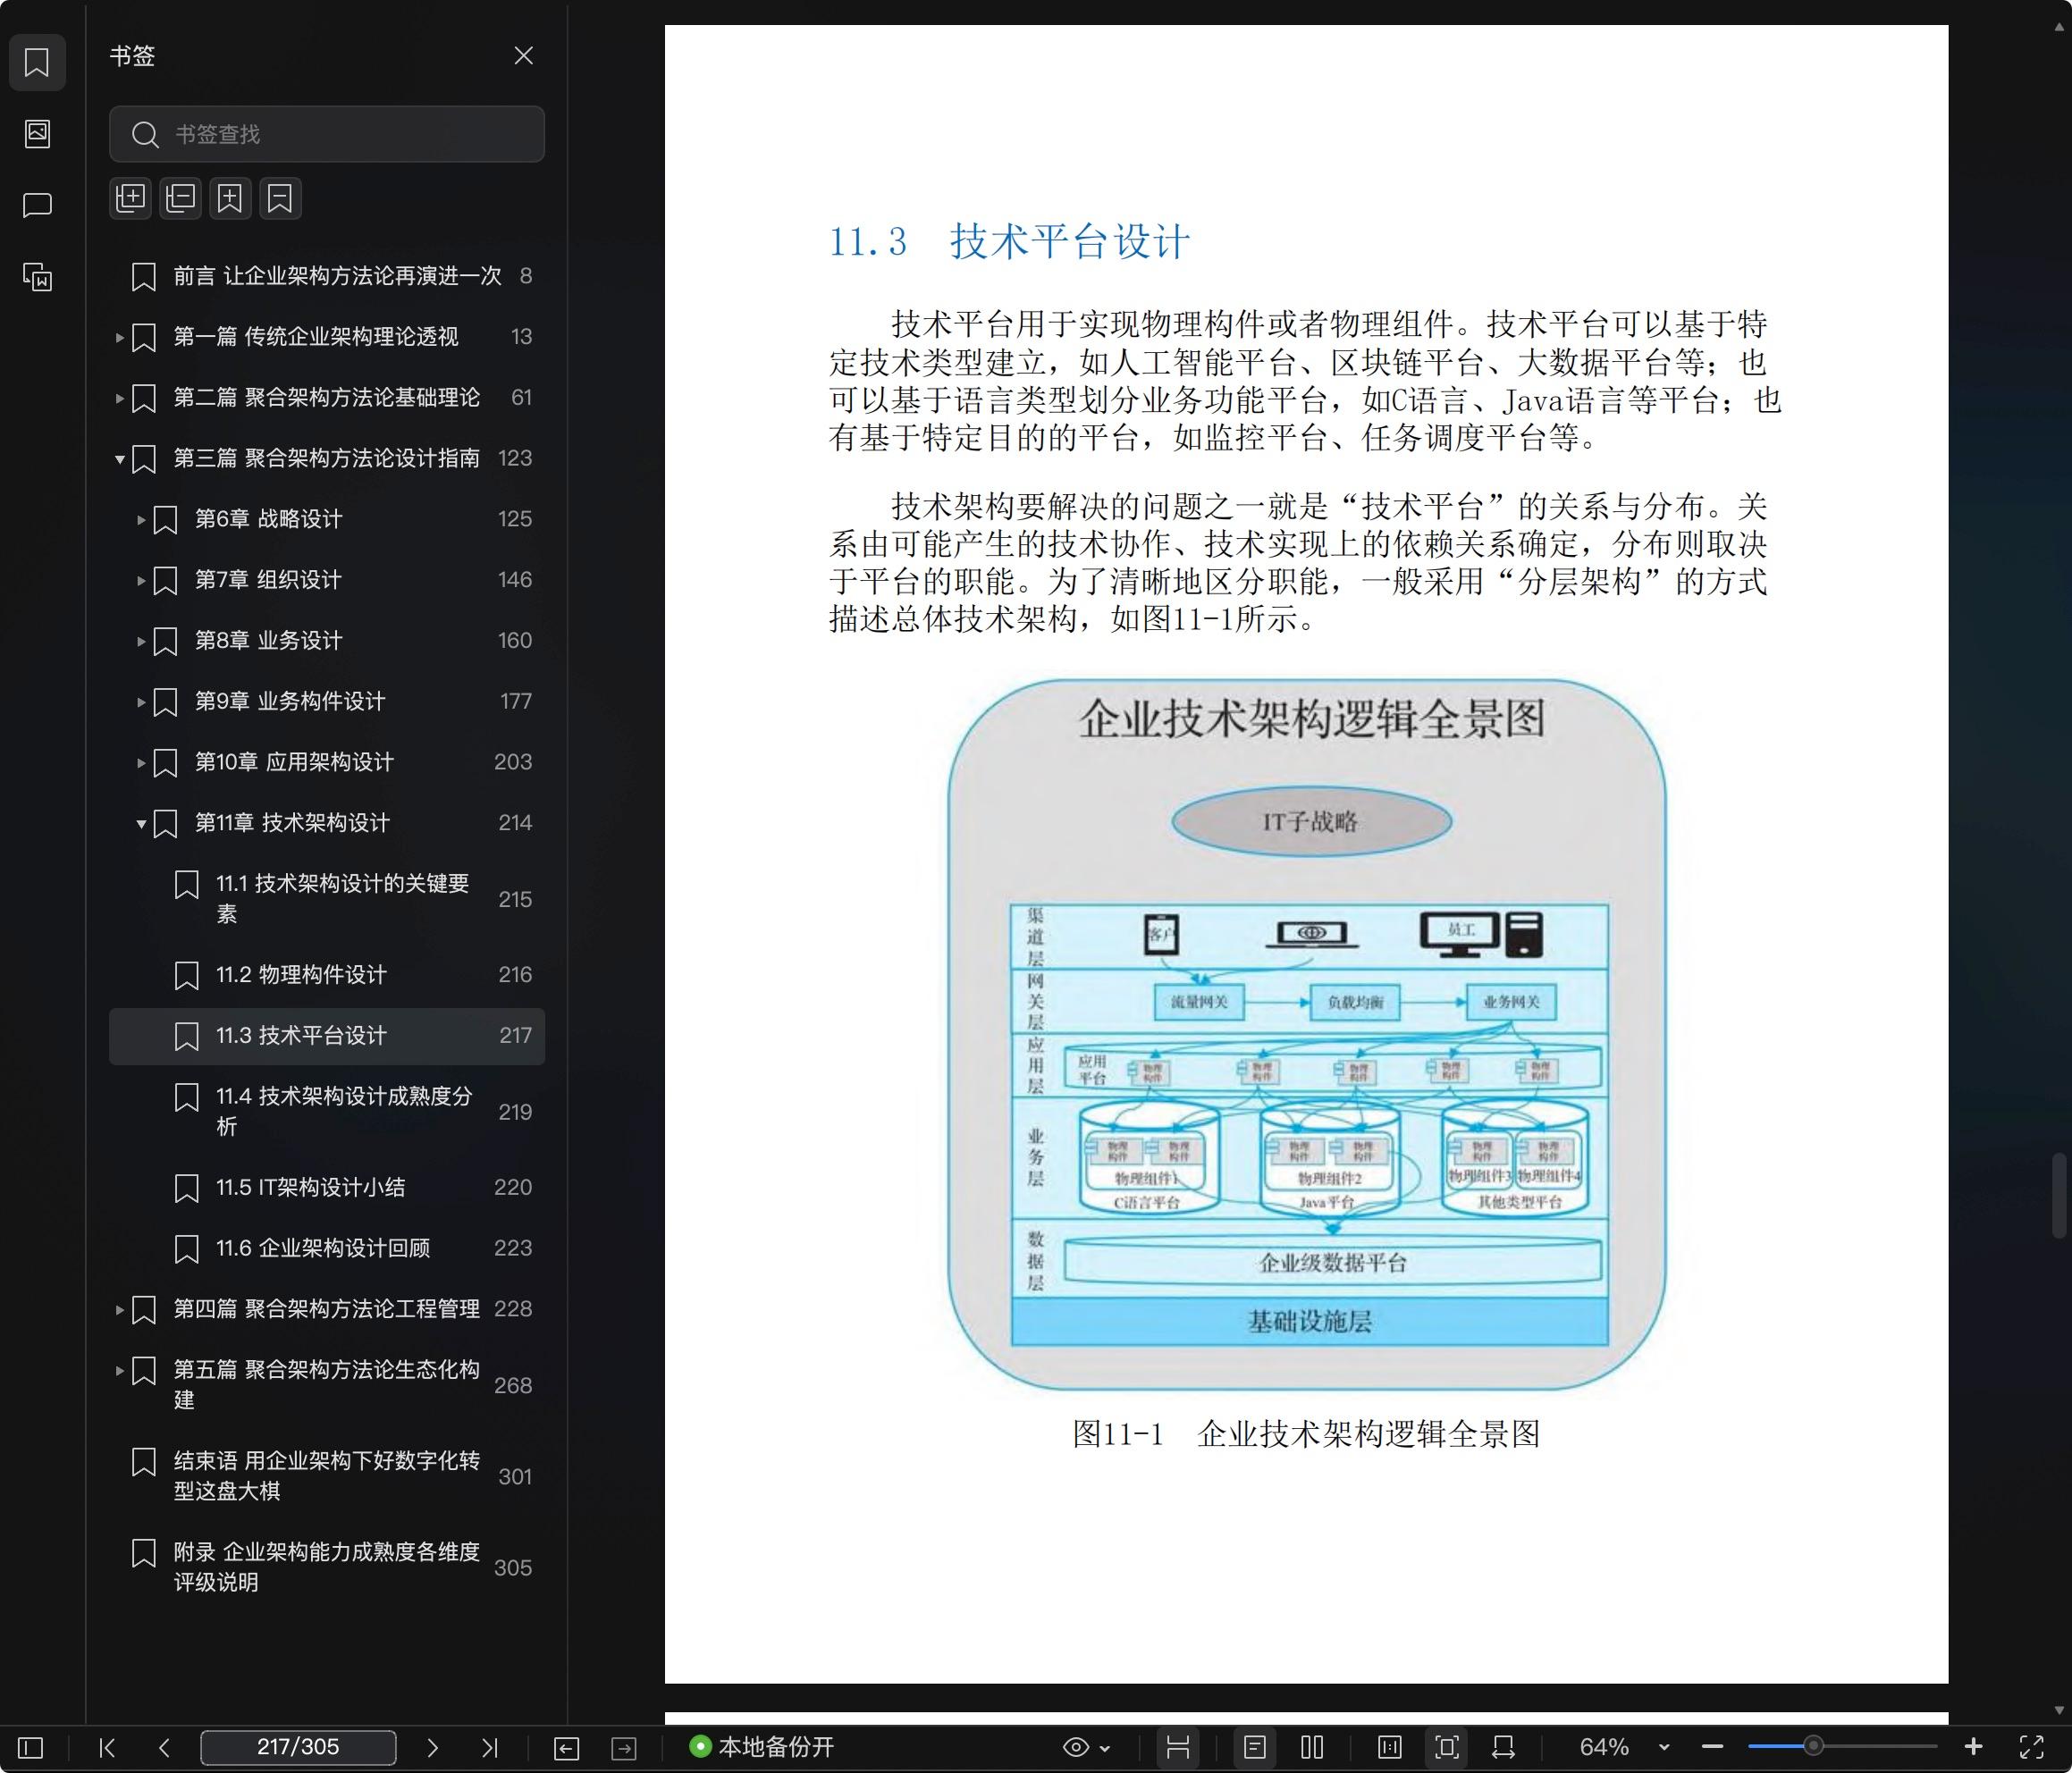Screen dimensions: 2072x1773
Task: Expand 第二篇 聚合架构方法论基础理论
Action: [119, 399]
